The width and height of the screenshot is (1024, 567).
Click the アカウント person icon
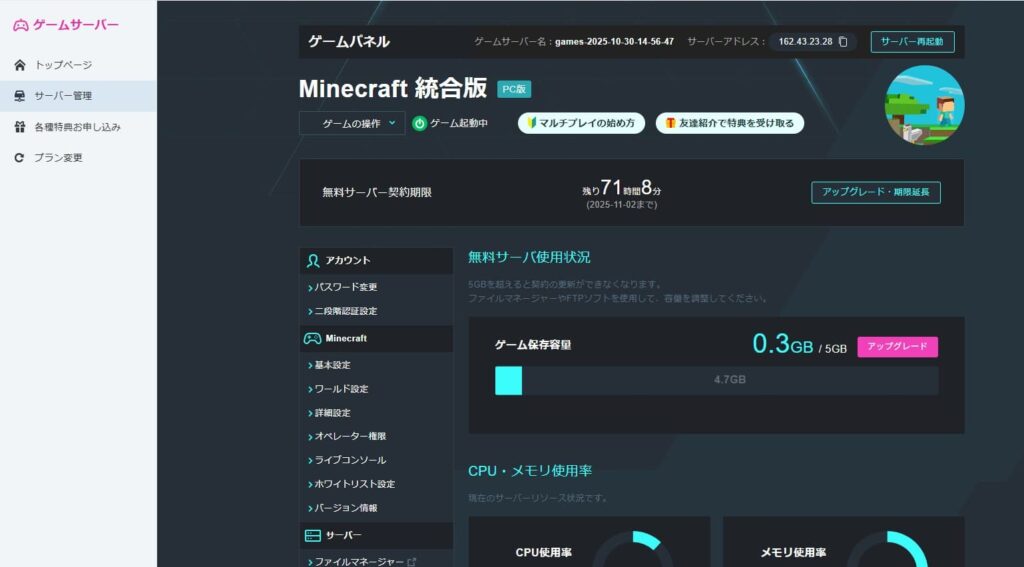coord(313,261)
